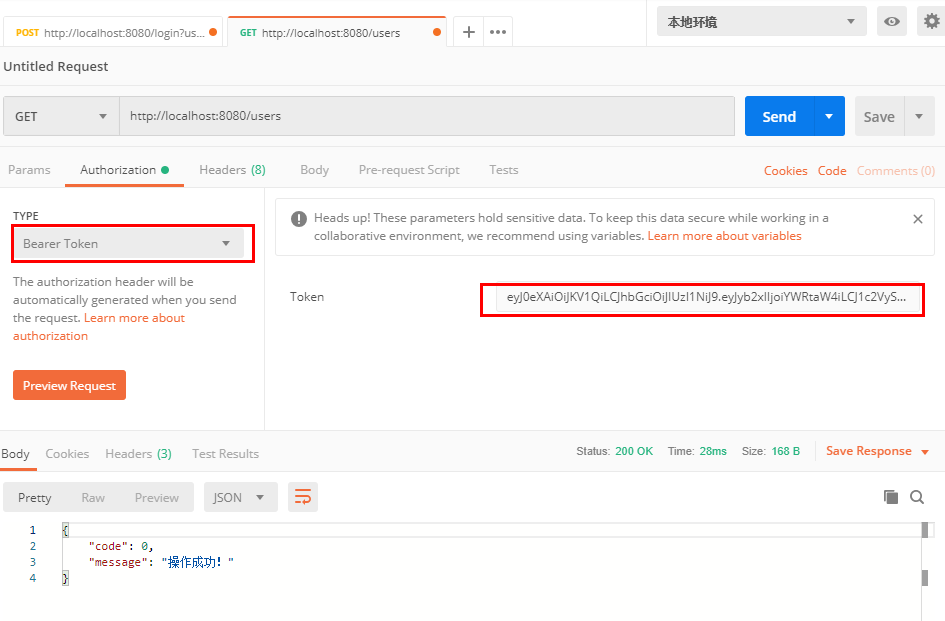Open the Pre-request Script tab
The width and height of the screenshot is (945, 621).
pos(409,170)
